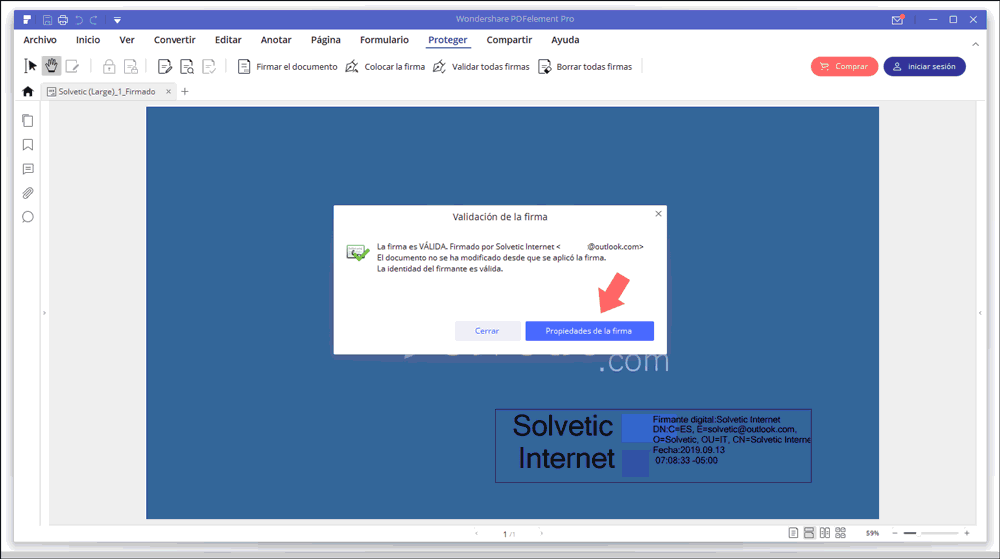Go to the Home icon tab
The image size is (1000, 559).
pos(27,91)
